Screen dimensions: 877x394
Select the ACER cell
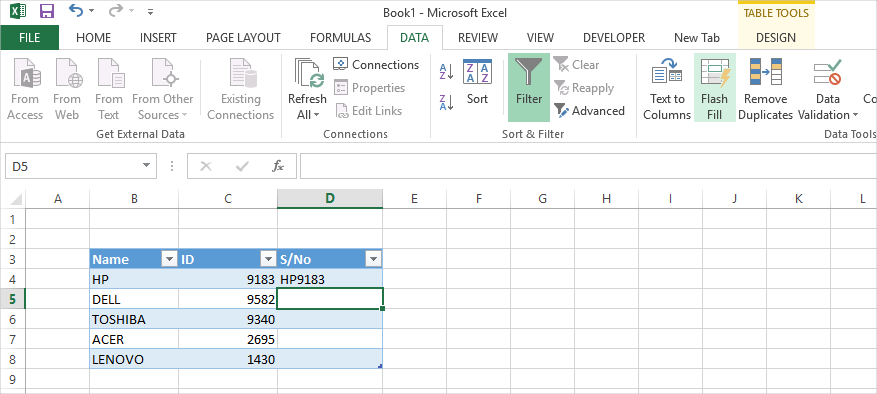(134, 339)
